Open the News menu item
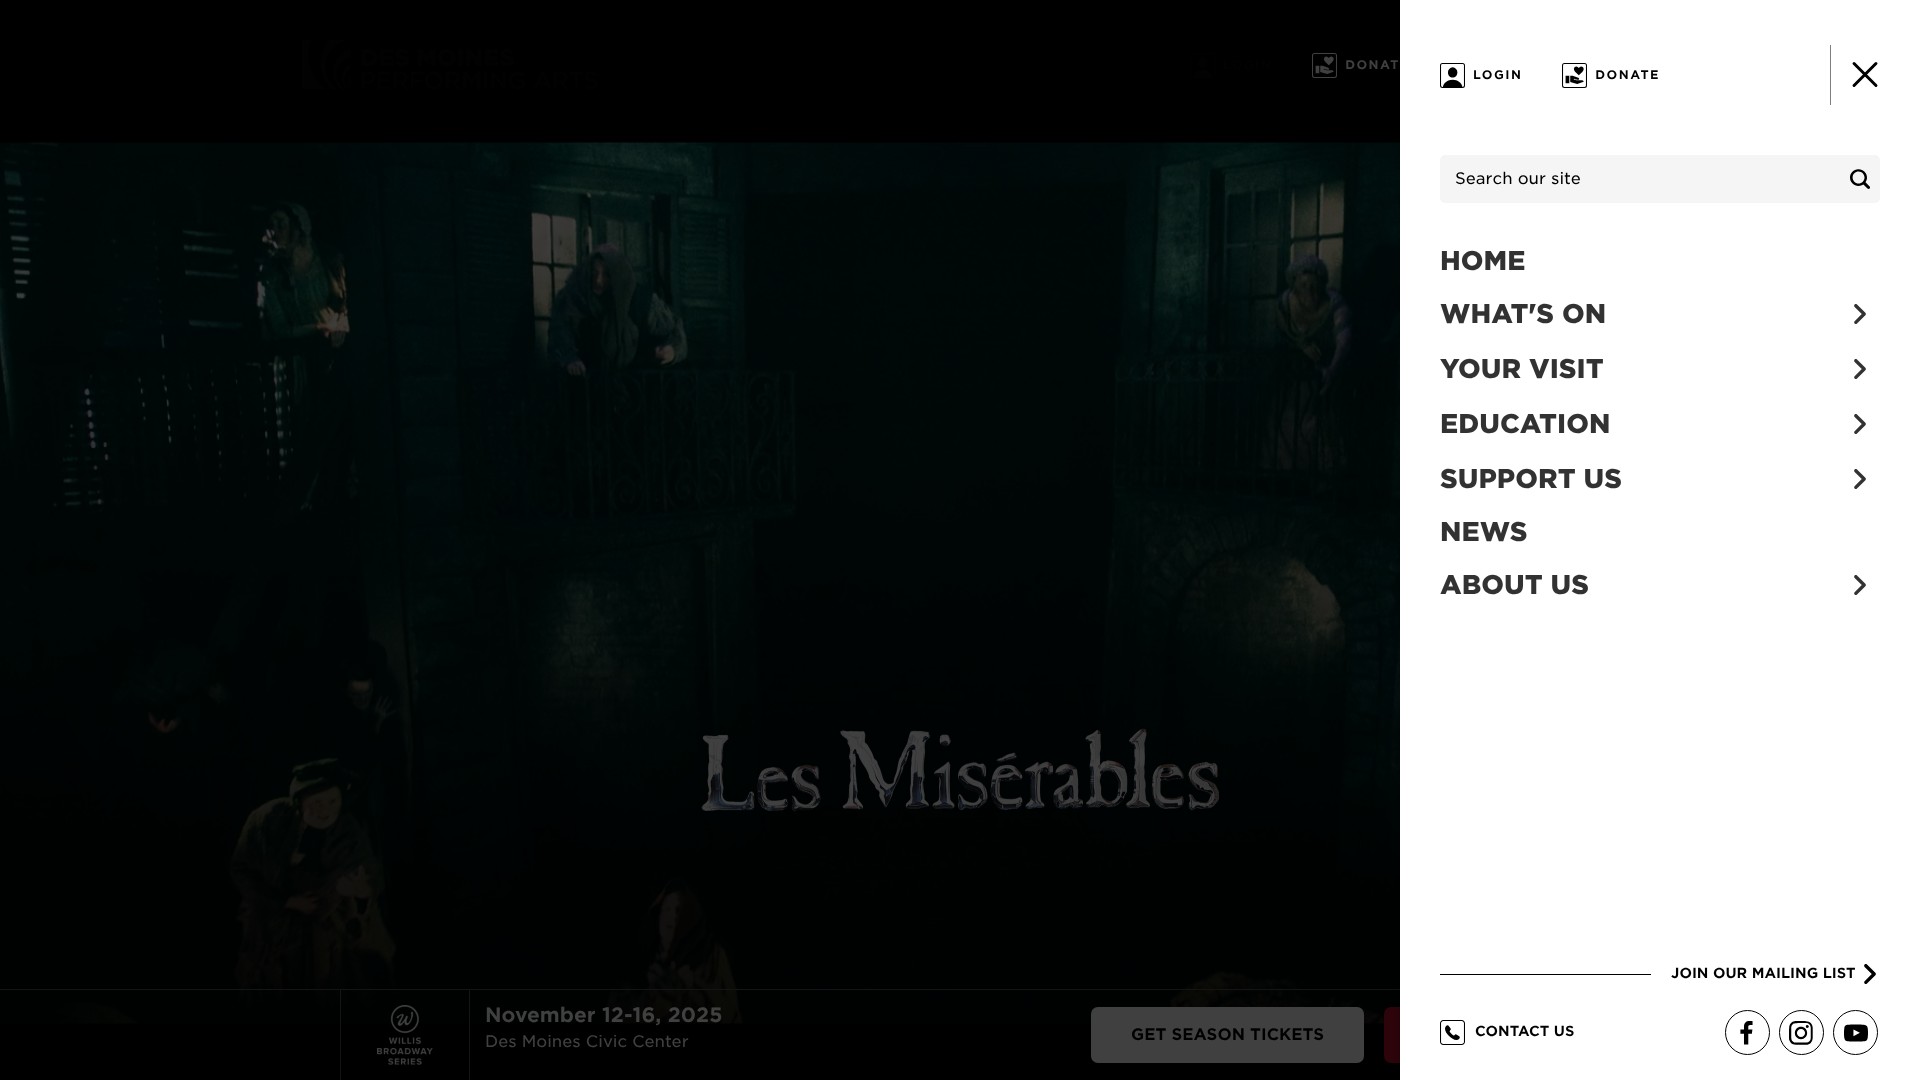The height and width of the screenshot is (1080, 1920). 1483,532
